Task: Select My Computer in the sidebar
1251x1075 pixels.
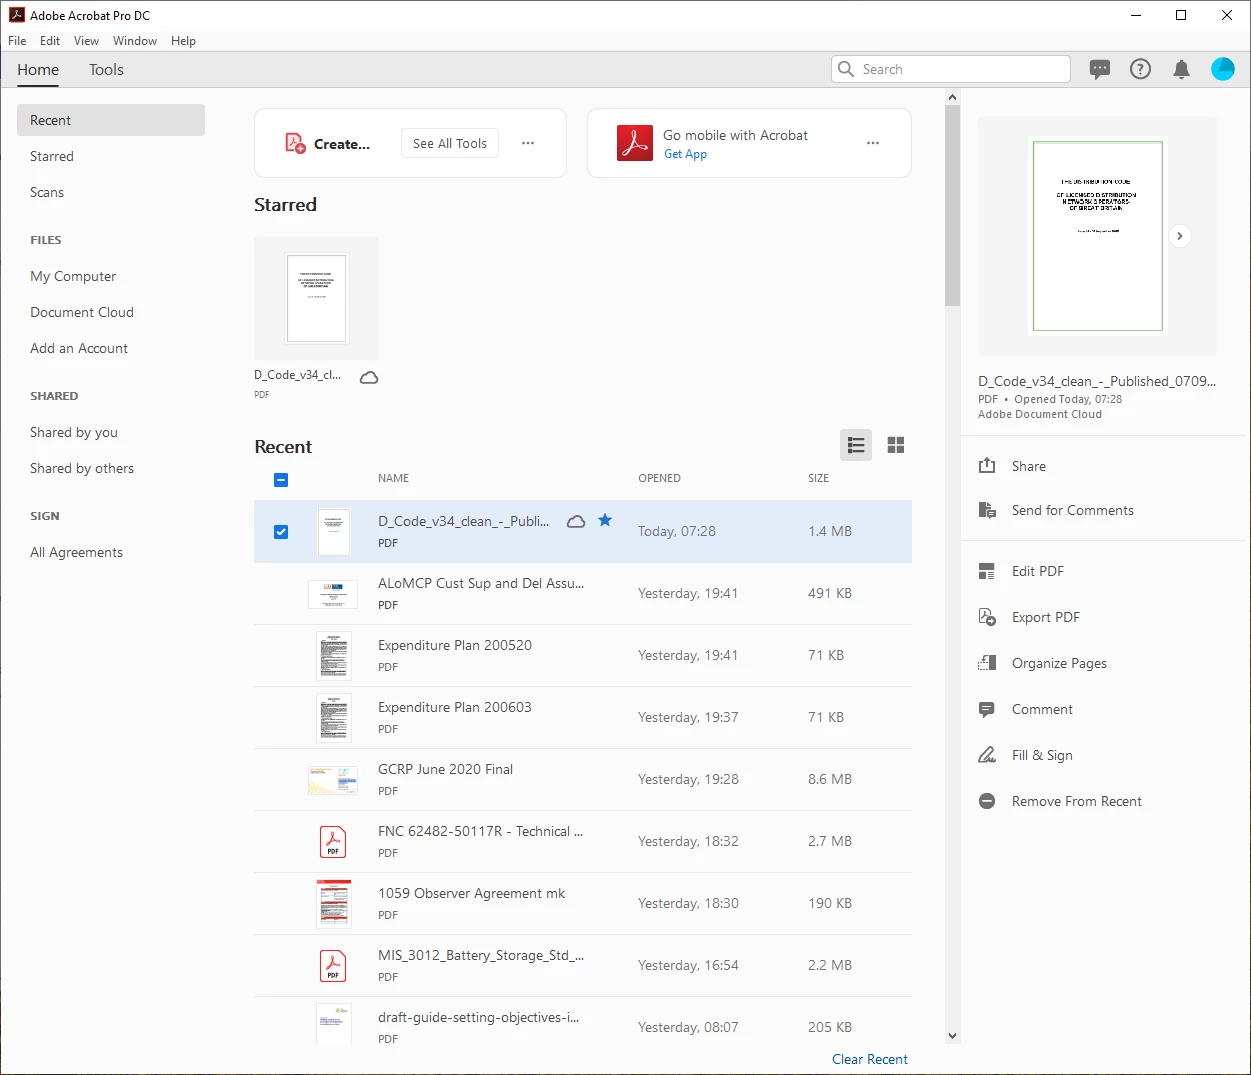Action: point(73,276)
